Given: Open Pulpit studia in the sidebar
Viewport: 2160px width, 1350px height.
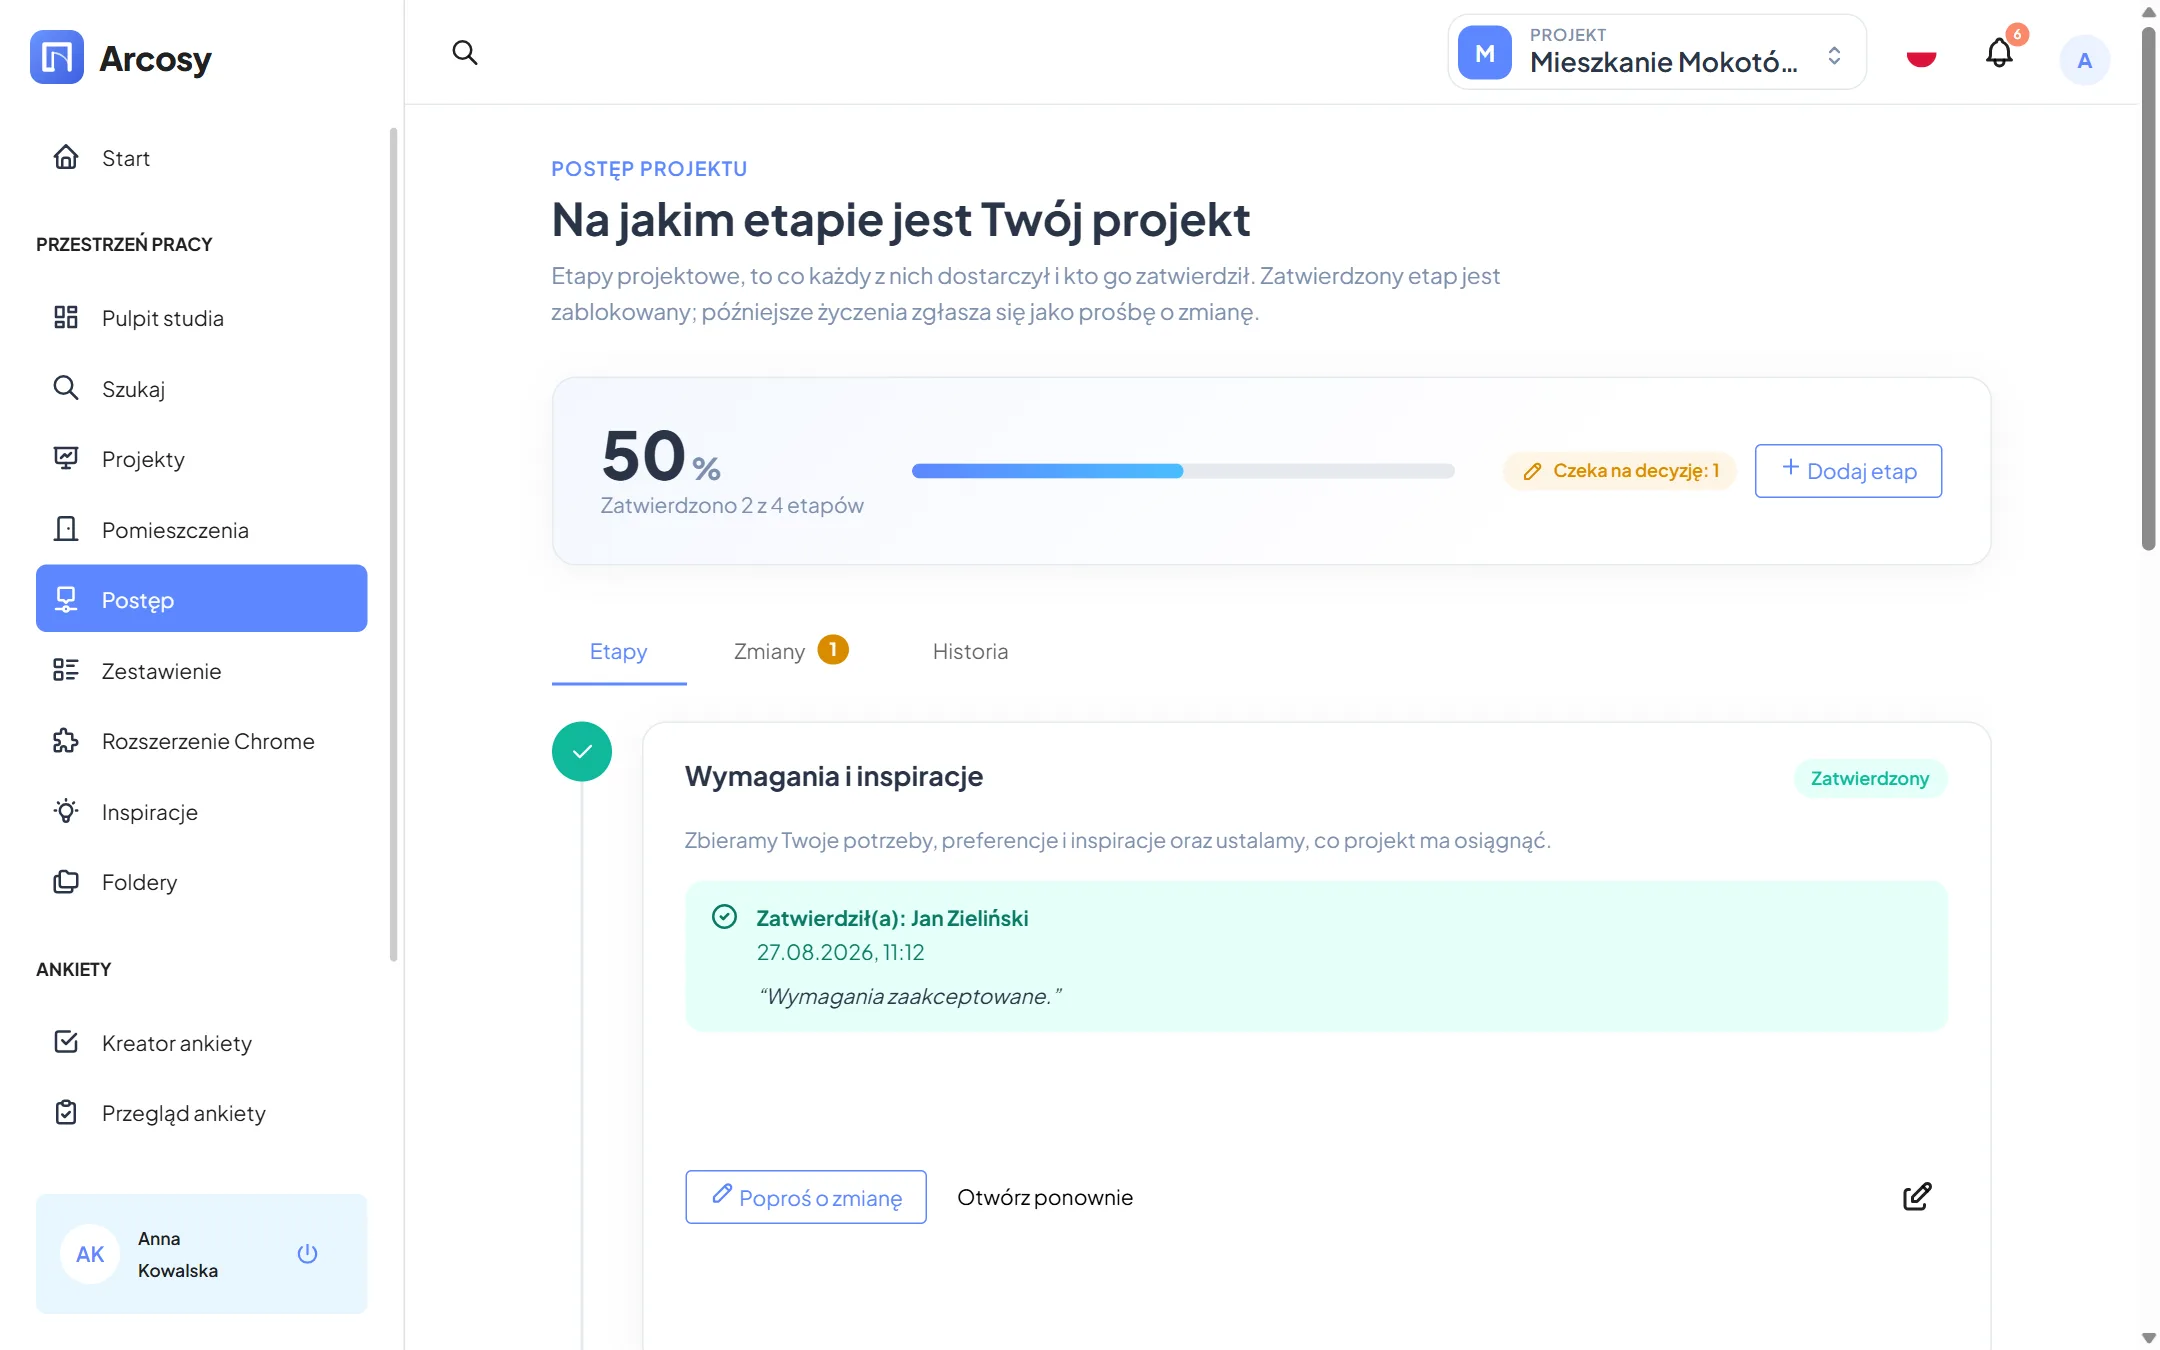Looking at the screenshot, I should (x=202, y=318).
